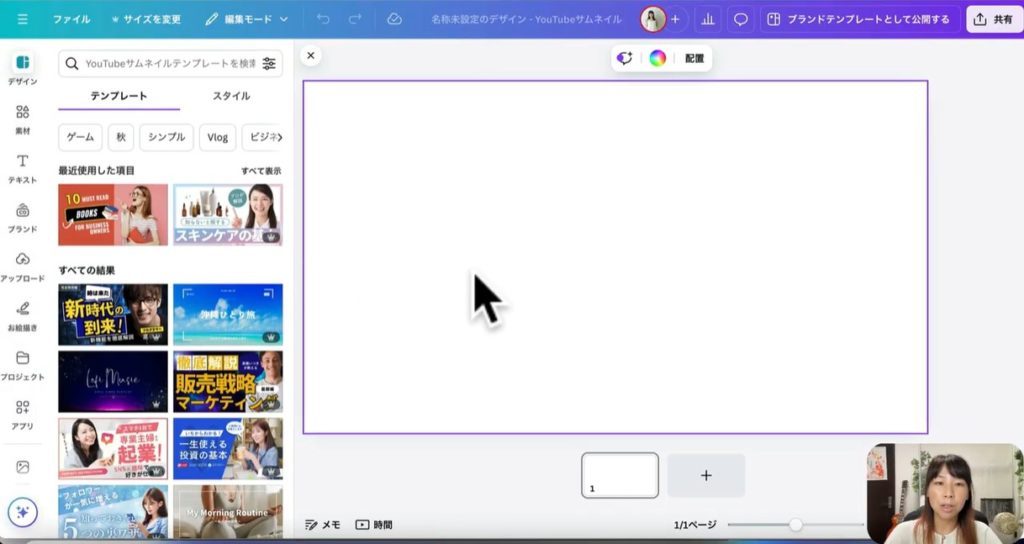Expand the 編集モード dropdown
This screenshot has width=1024, height=544.
pos(247,19)
